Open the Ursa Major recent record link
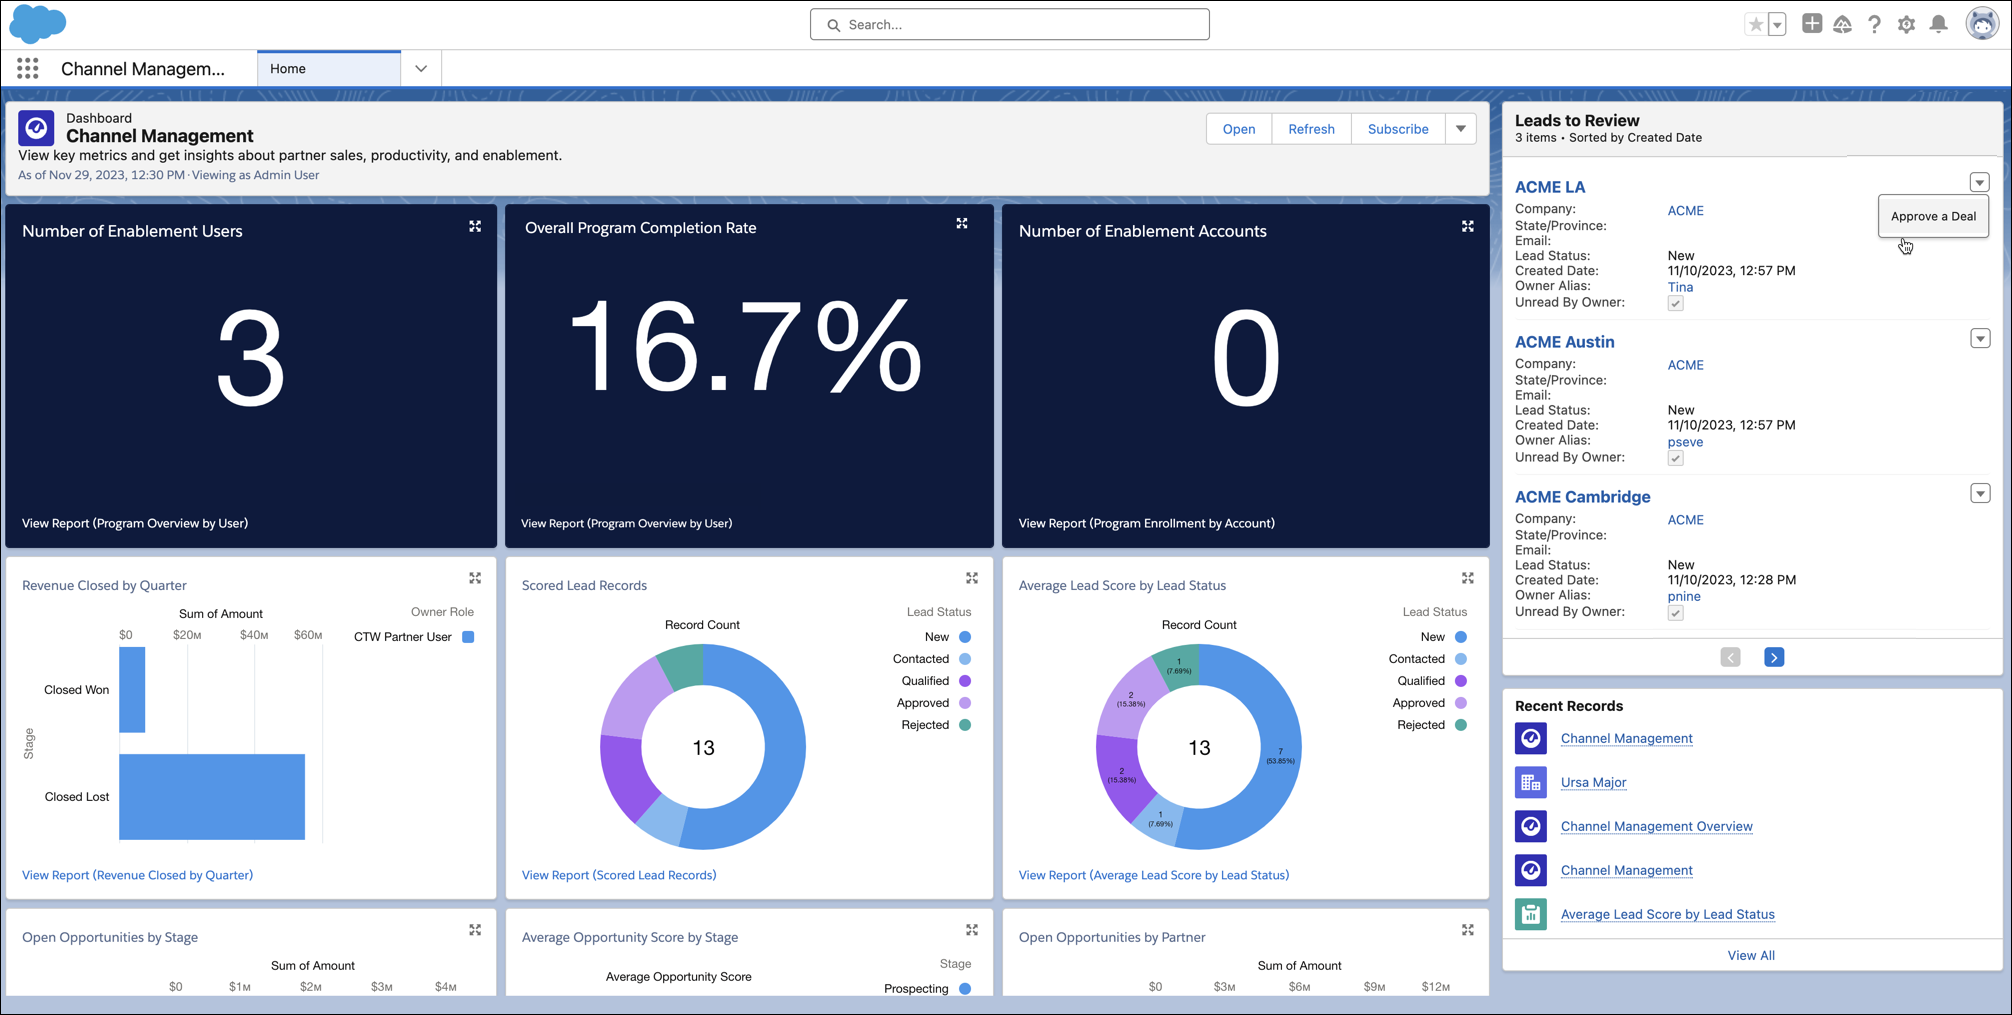This screenshot has height=1015, width=2012. 1593,782
